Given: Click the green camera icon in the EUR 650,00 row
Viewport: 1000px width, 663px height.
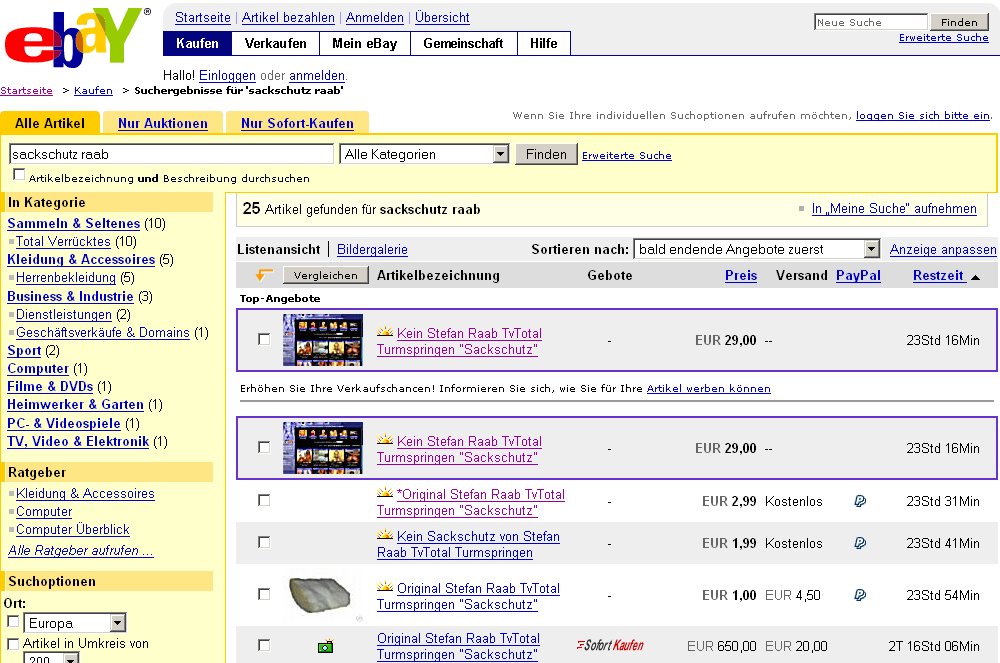Looking at the screenshot, I should [325, 646].
